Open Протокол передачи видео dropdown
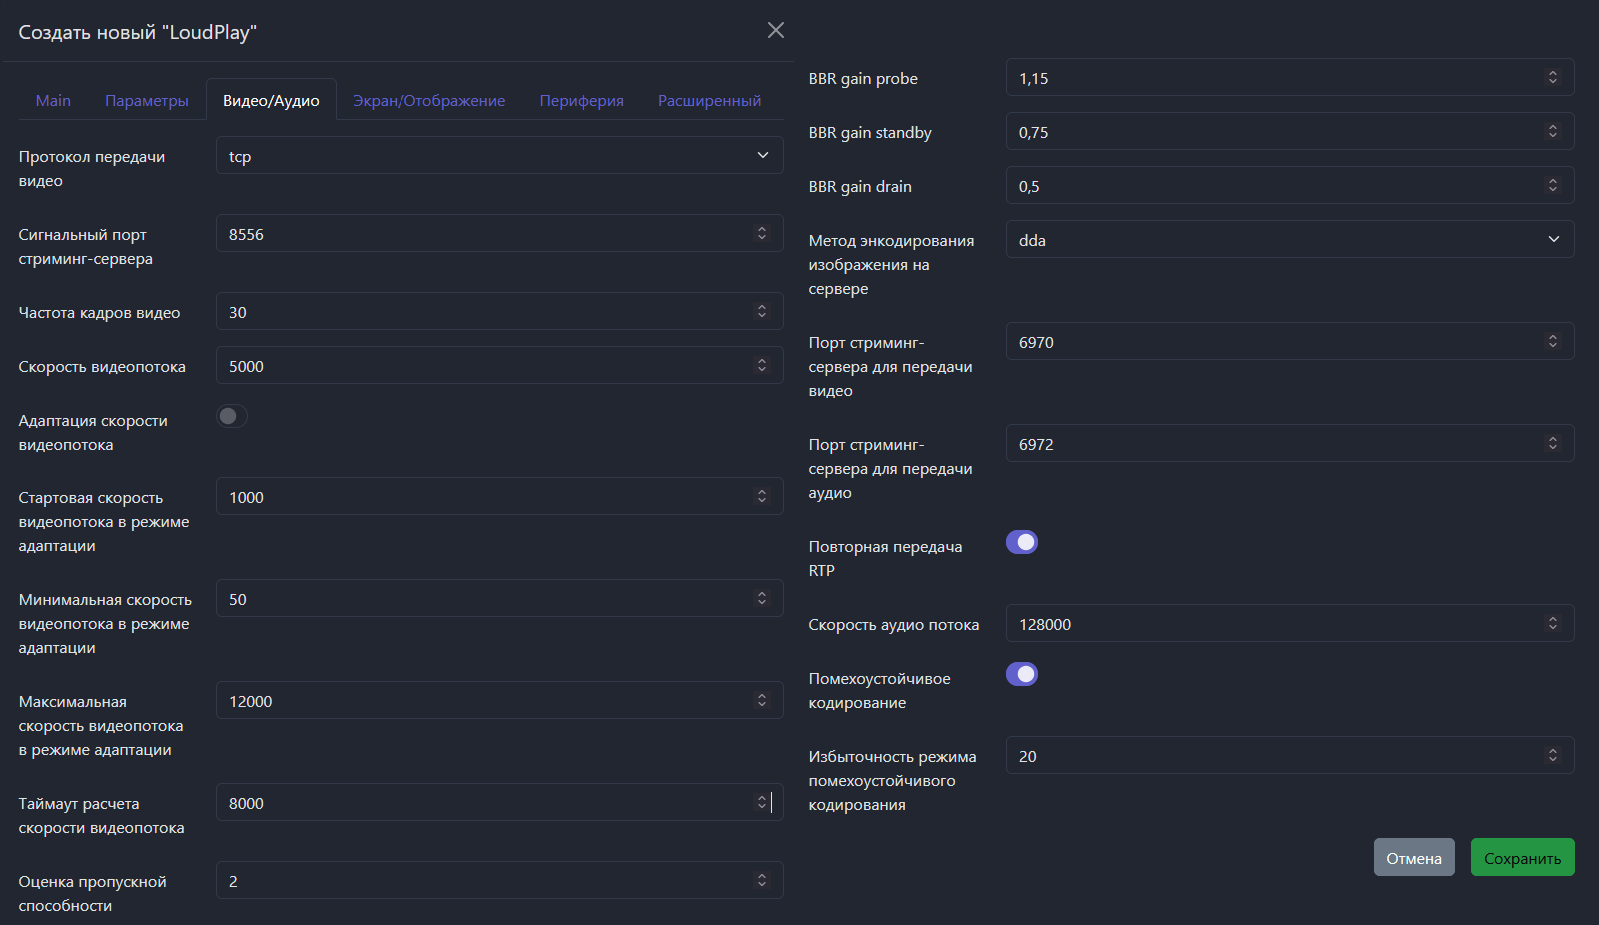Viewport: 1599px width, 925px height. [x=499, y=156]
